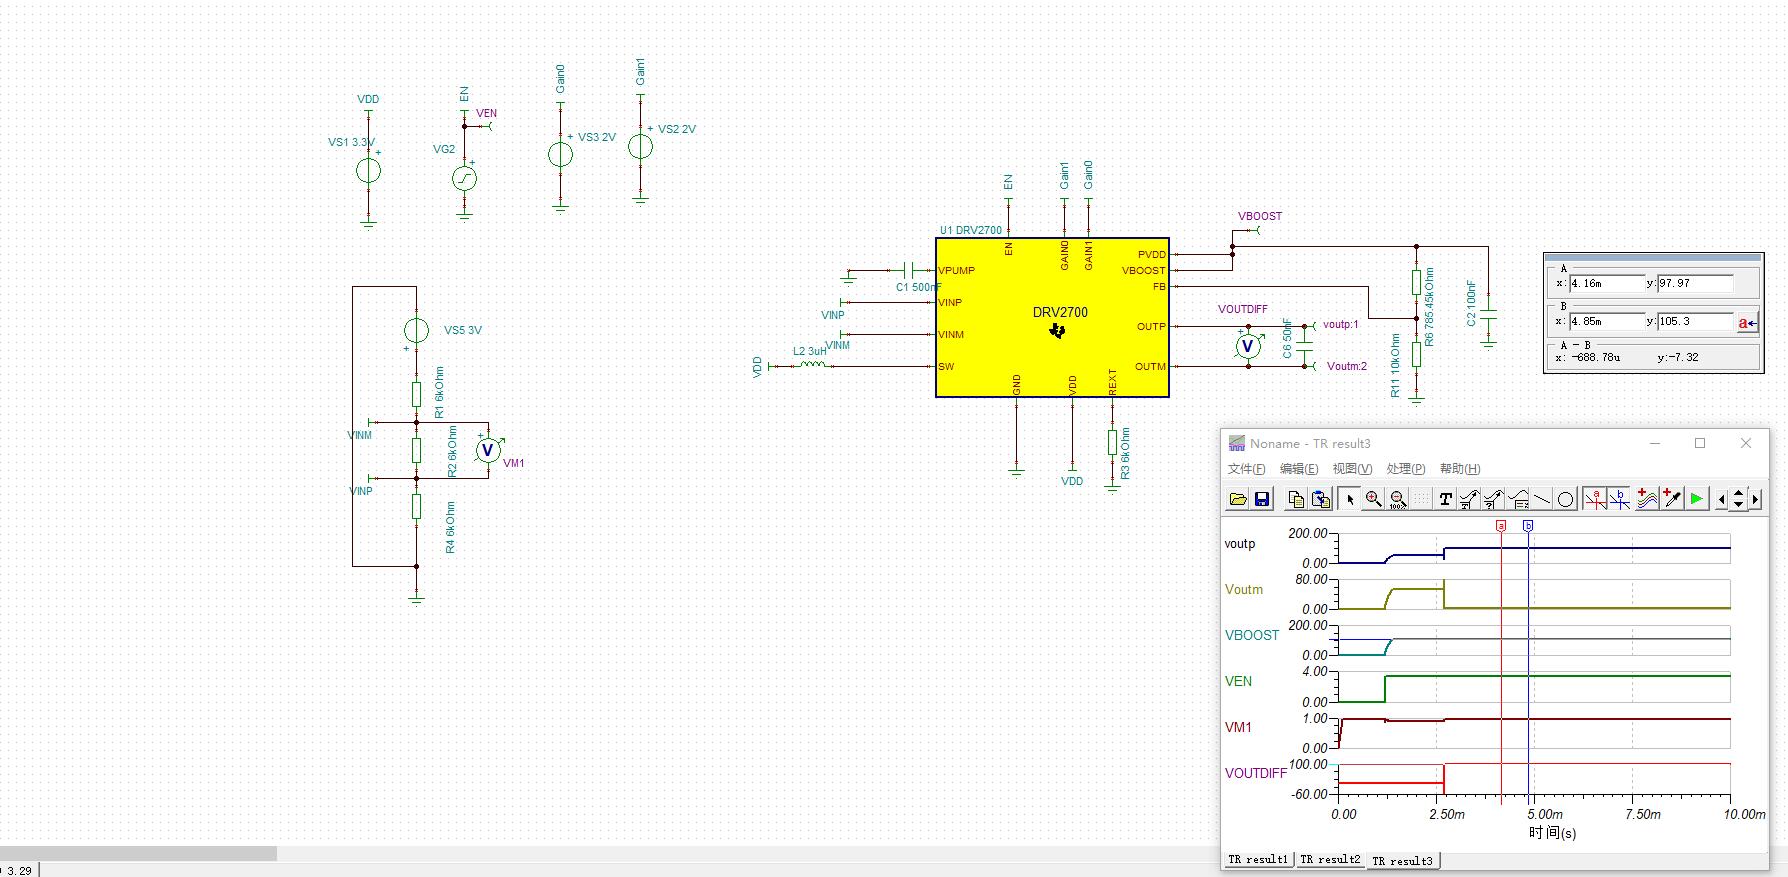Screen dimensions: 1788x877
Task: Switch to TR result3 tab
Action: click(1402, 861)
